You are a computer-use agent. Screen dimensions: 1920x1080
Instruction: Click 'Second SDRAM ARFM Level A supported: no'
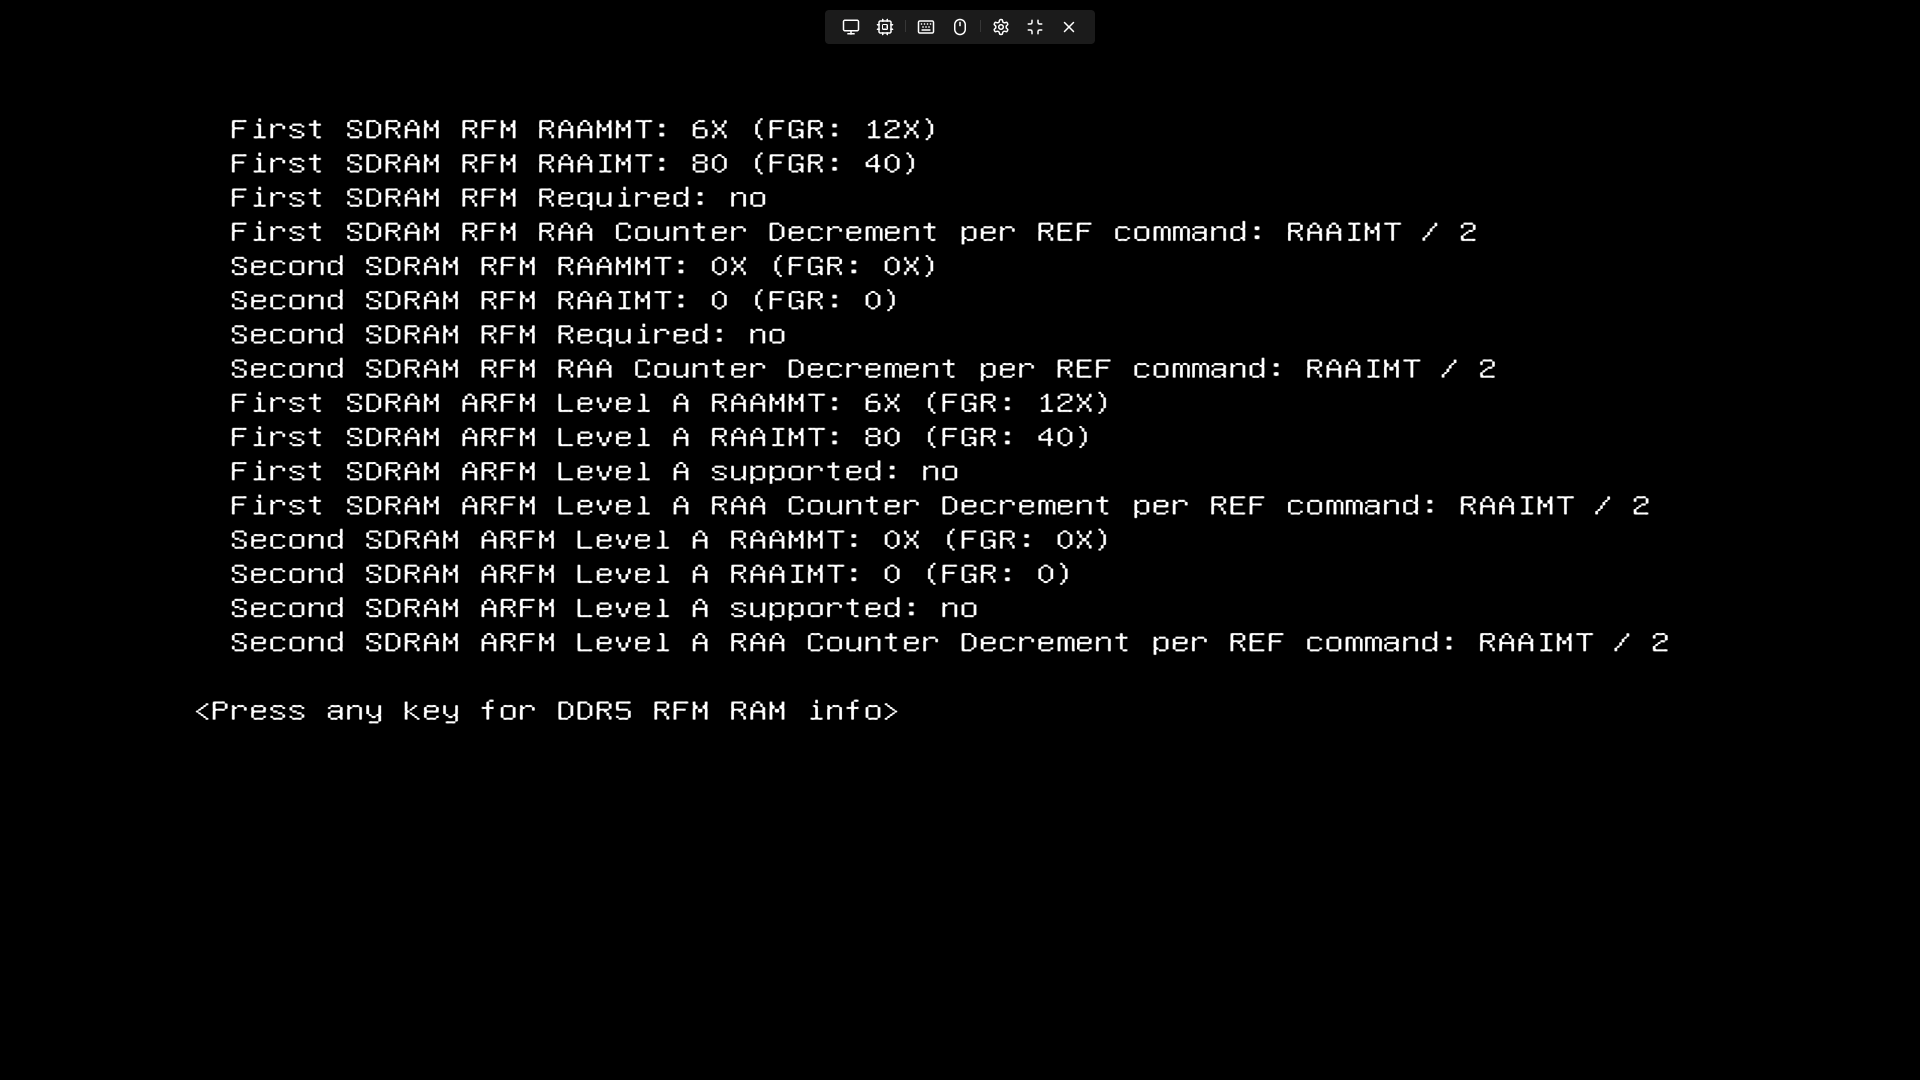pyautogui.click(x=604, y=609)
